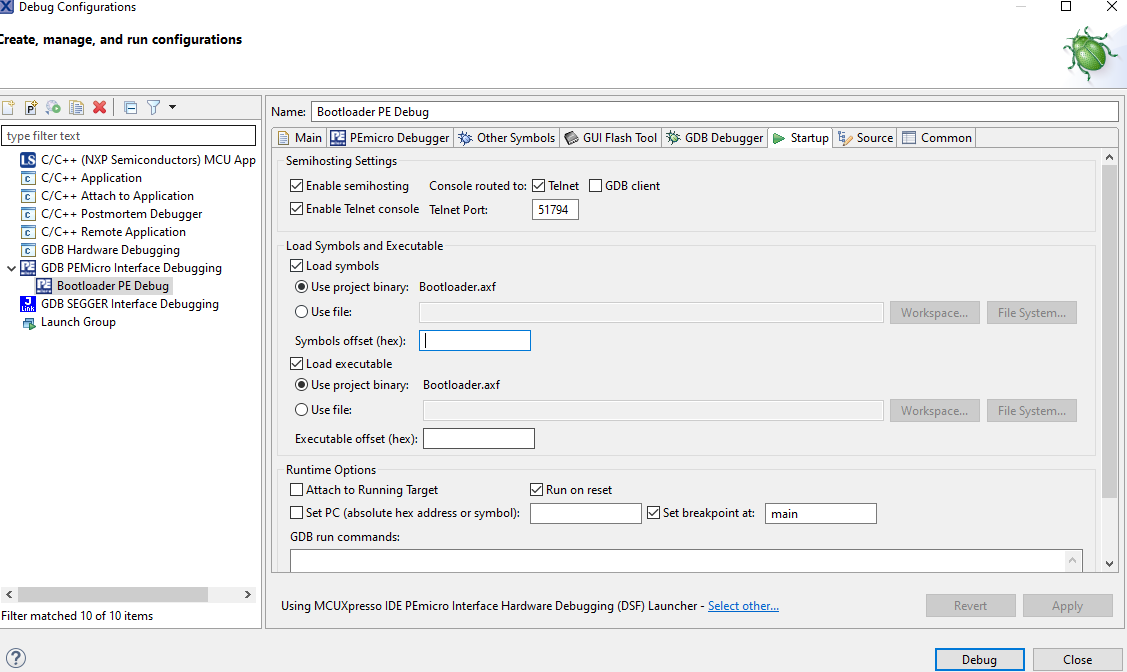Enable Attach to Running Target
1127x672 pixels.
296,489
